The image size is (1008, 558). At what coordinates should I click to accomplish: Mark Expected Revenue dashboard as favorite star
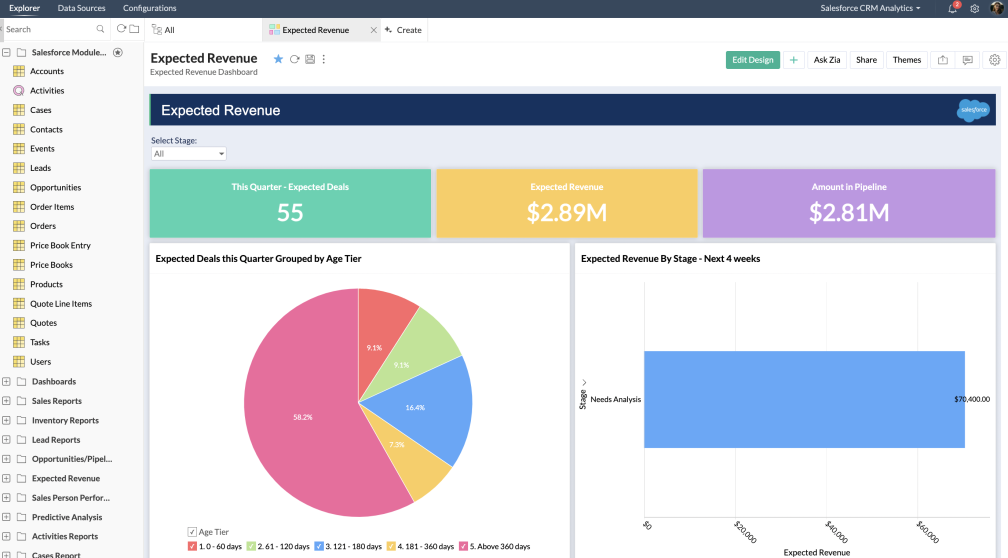278,59
